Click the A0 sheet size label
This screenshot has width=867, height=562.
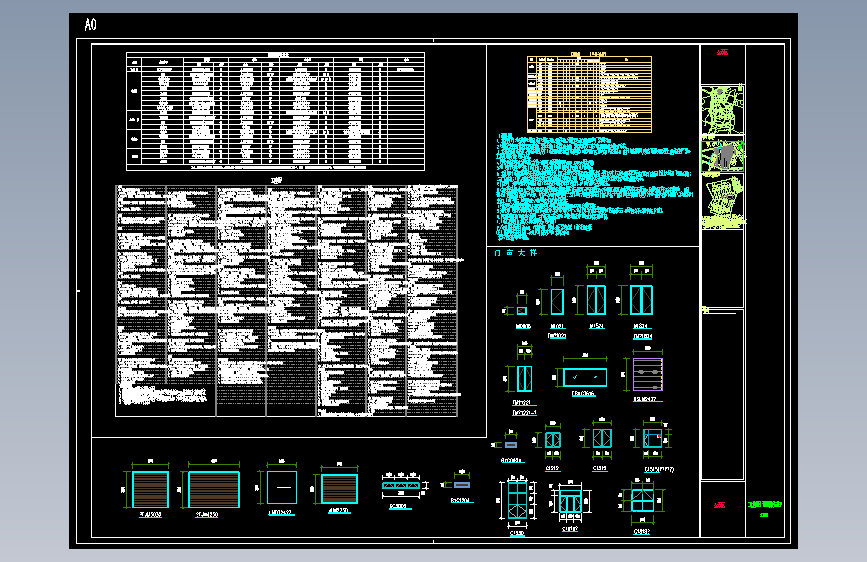(x=90, y=24)
